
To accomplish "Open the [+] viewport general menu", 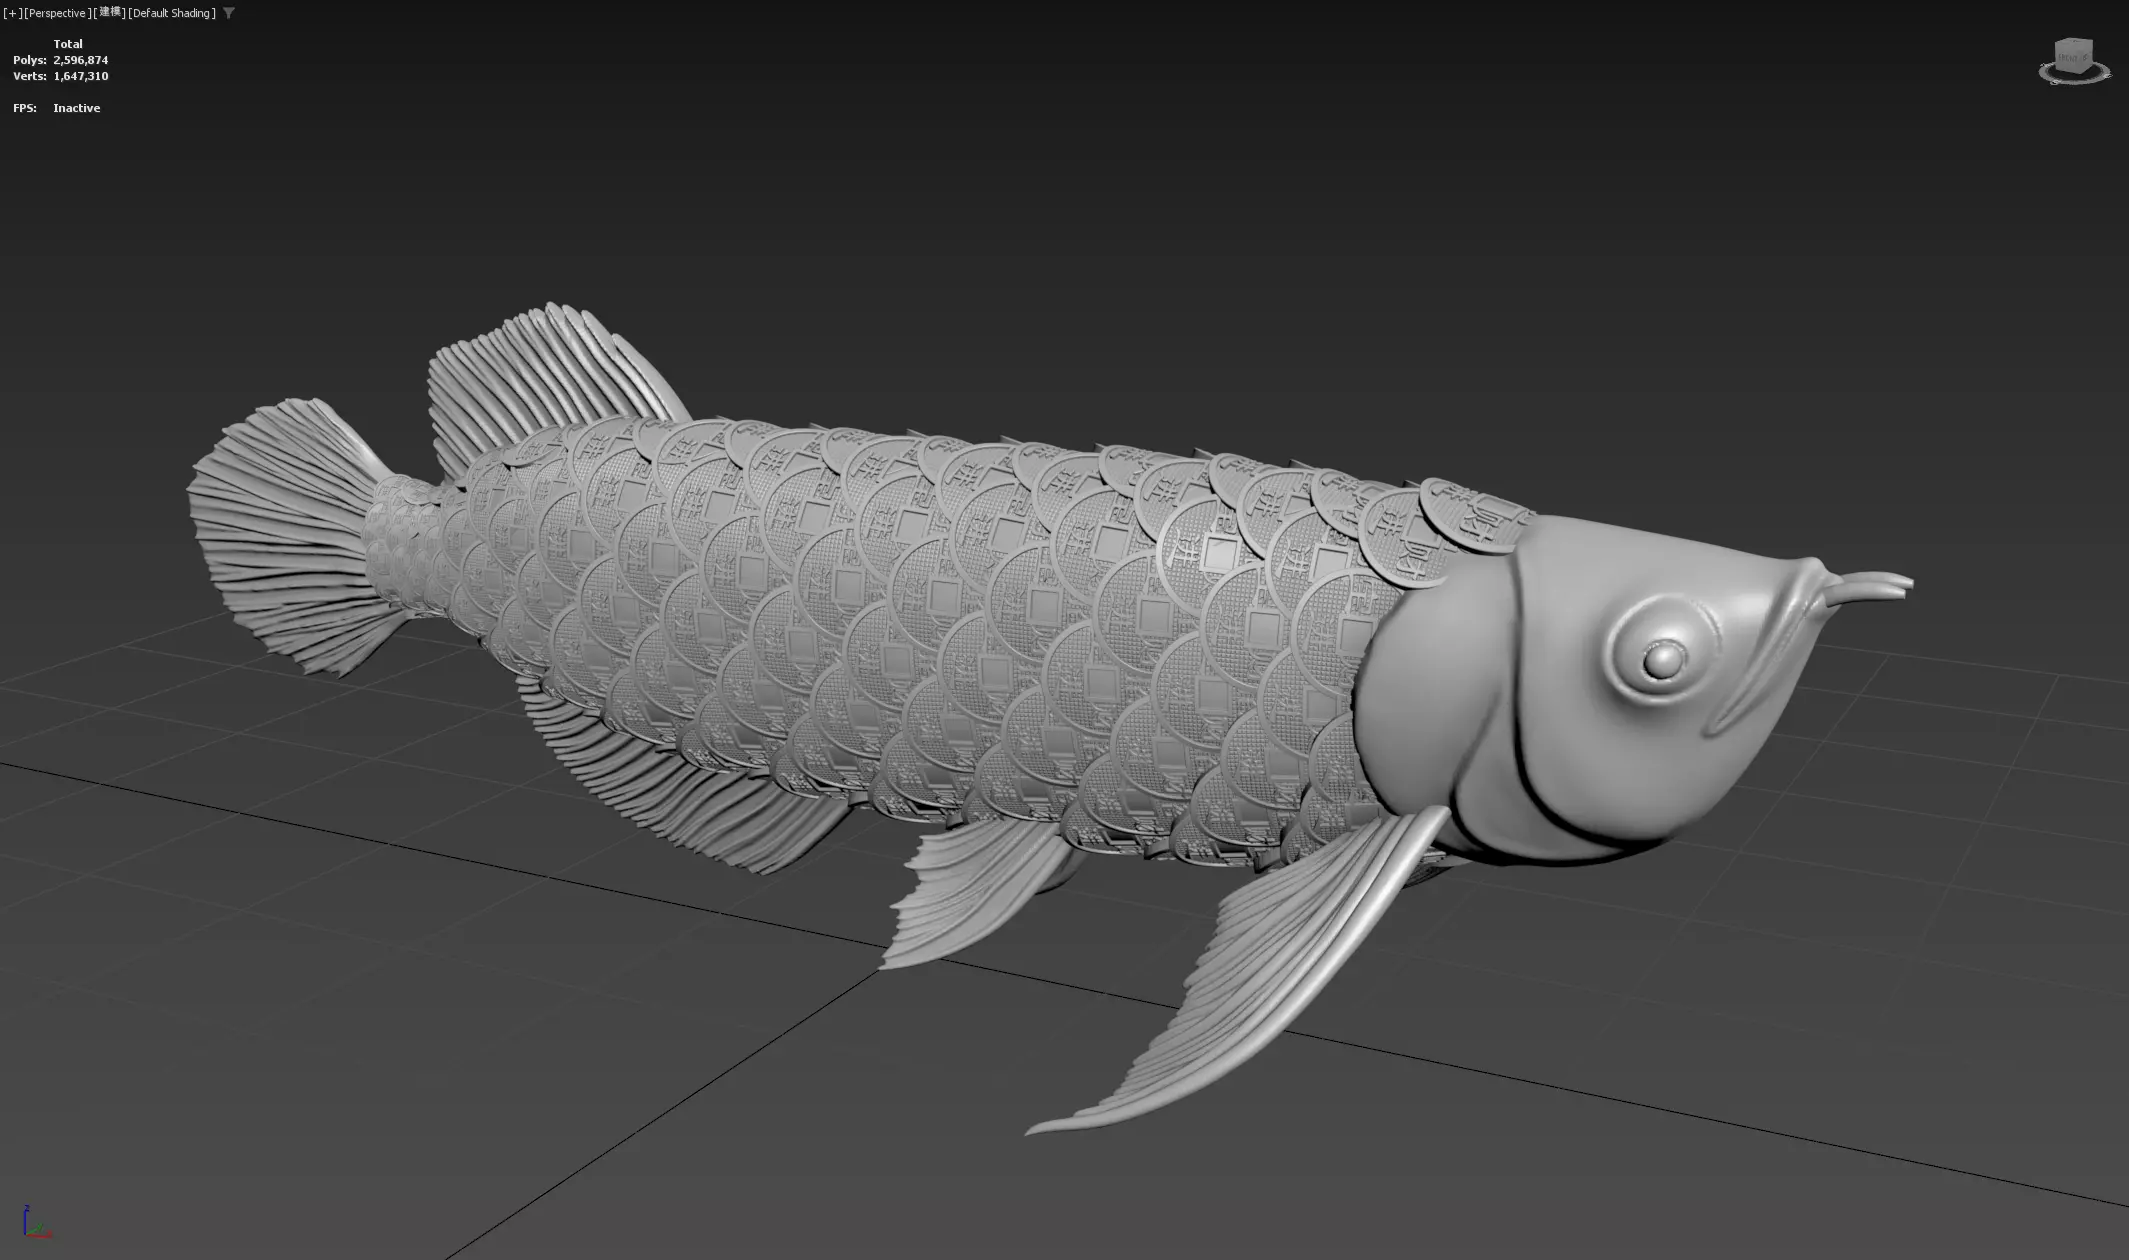I will point(12,13).
